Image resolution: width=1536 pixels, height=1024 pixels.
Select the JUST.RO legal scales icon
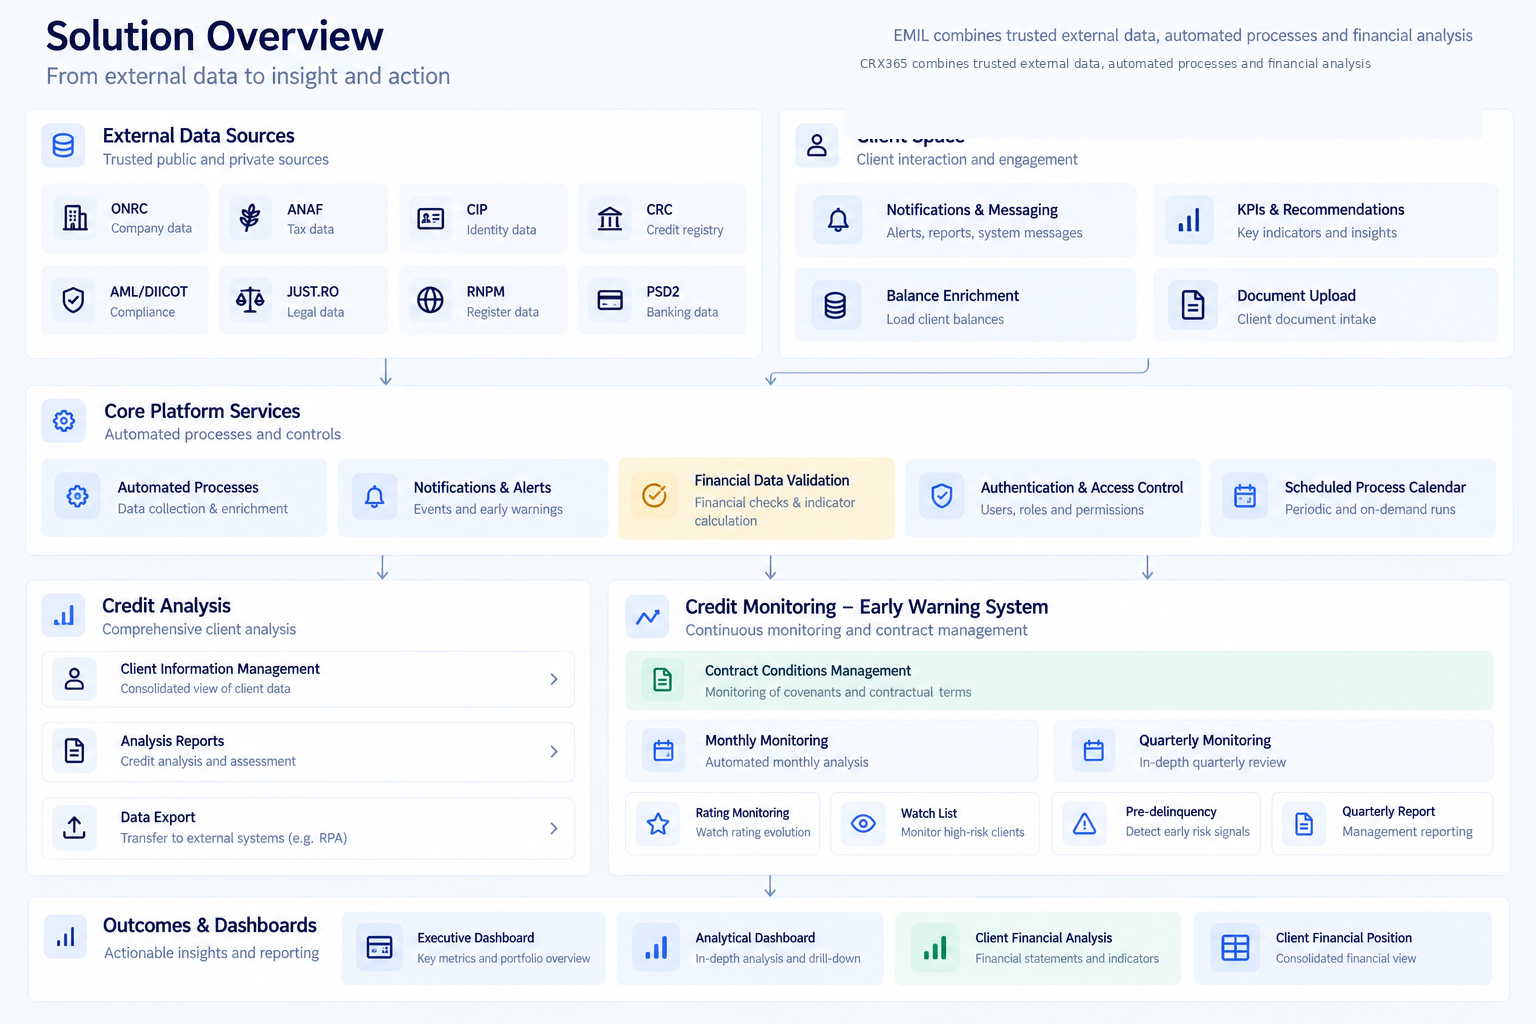pos(250,300)
